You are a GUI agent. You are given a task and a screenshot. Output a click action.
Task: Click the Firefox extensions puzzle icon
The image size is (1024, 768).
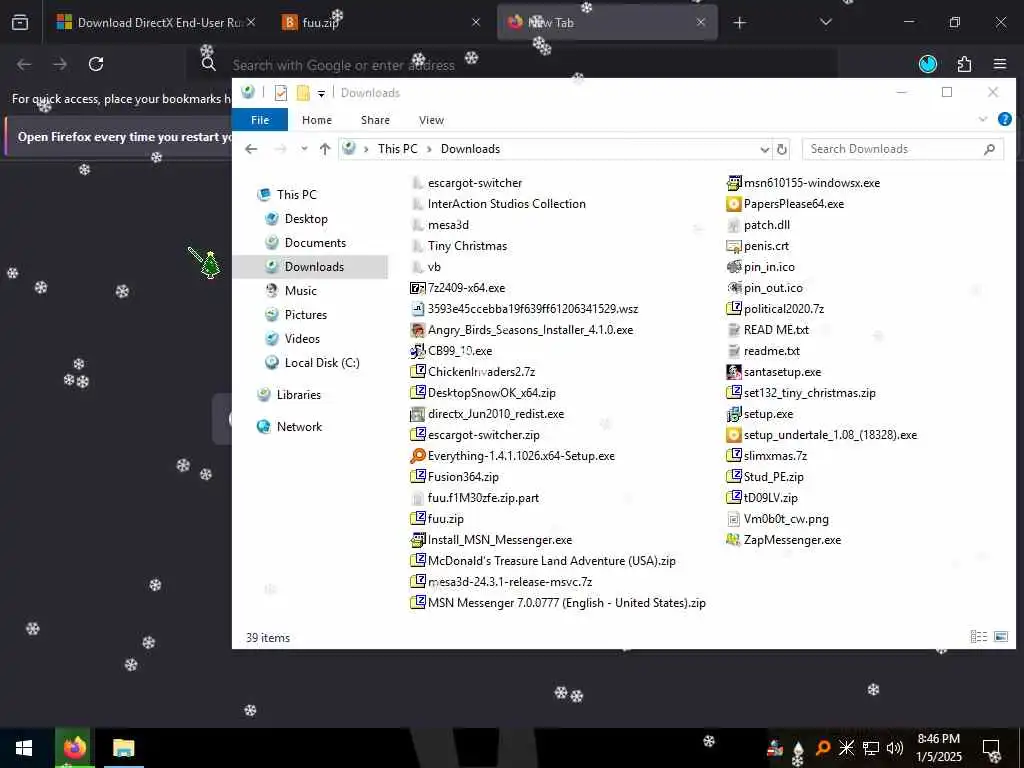[965, 64]
